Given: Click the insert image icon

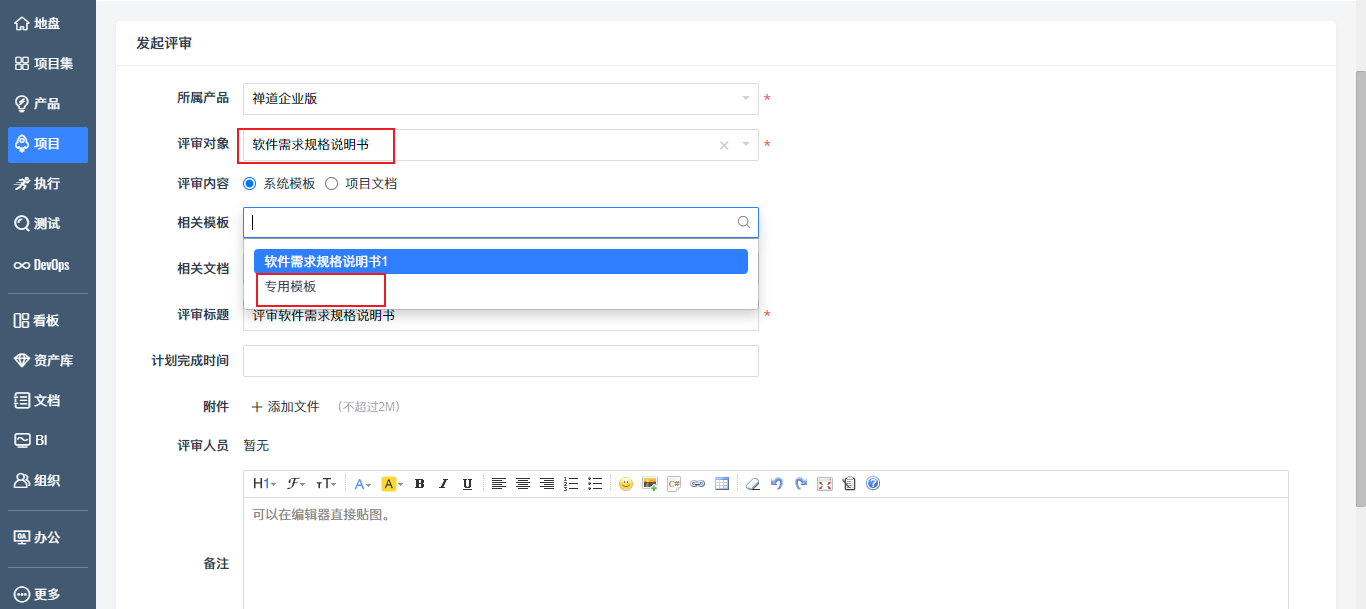Looking at the screenshot, I should click(650, 484).
